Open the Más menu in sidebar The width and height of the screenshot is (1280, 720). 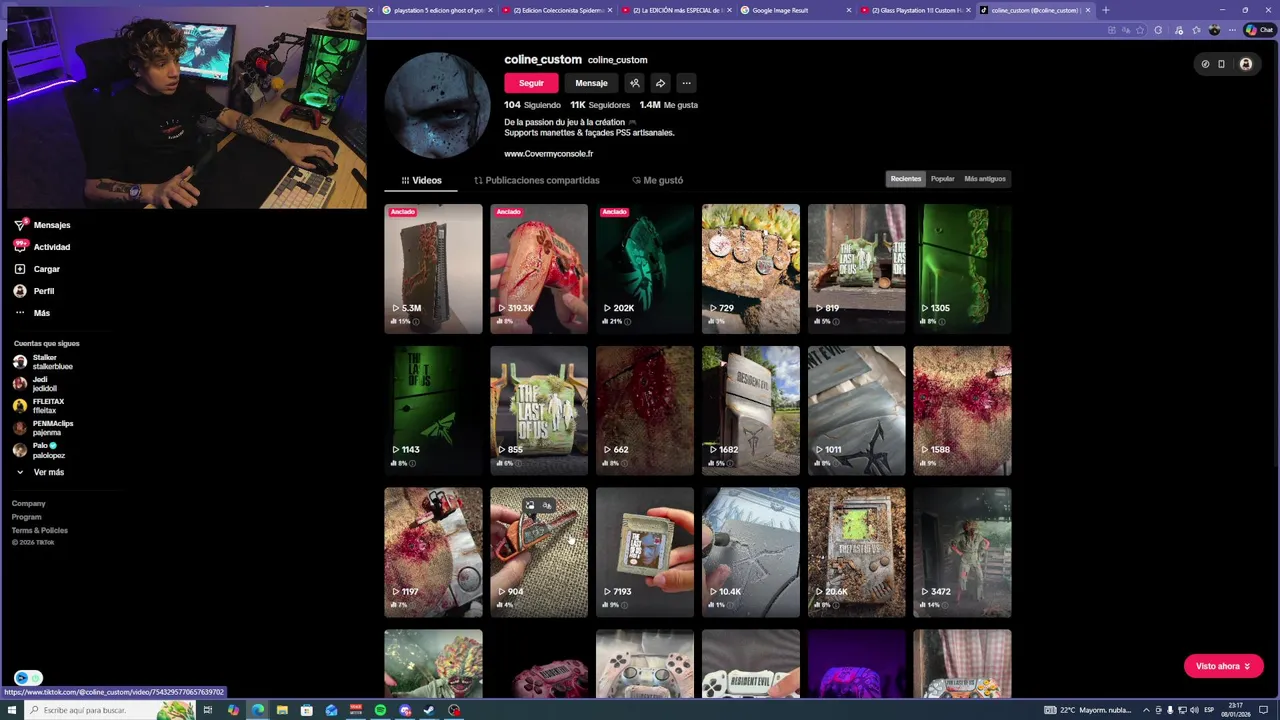tap(31, 313)
